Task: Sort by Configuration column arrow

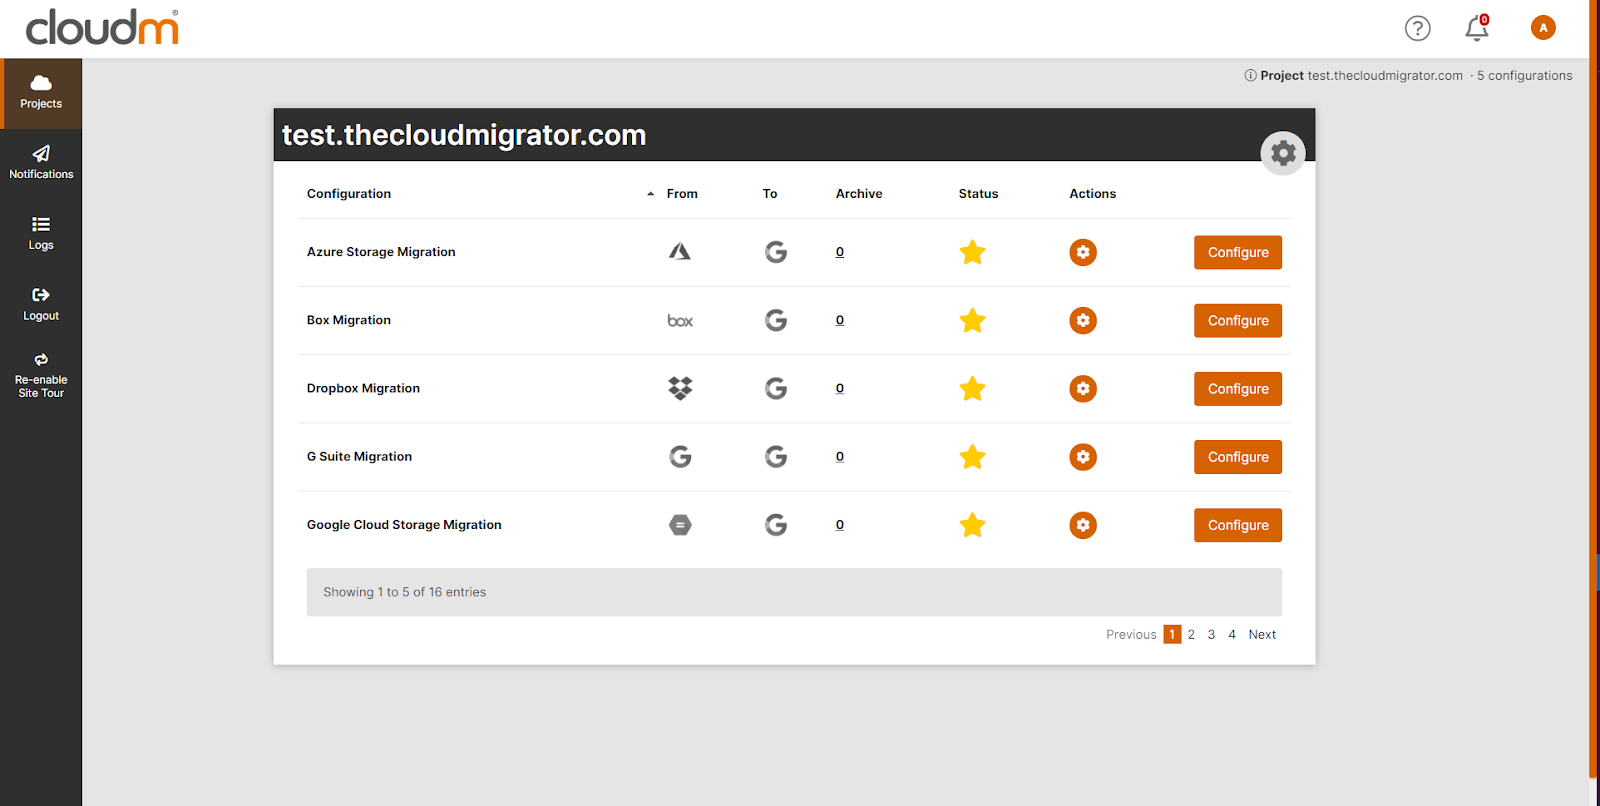Action: pos(650,194)
